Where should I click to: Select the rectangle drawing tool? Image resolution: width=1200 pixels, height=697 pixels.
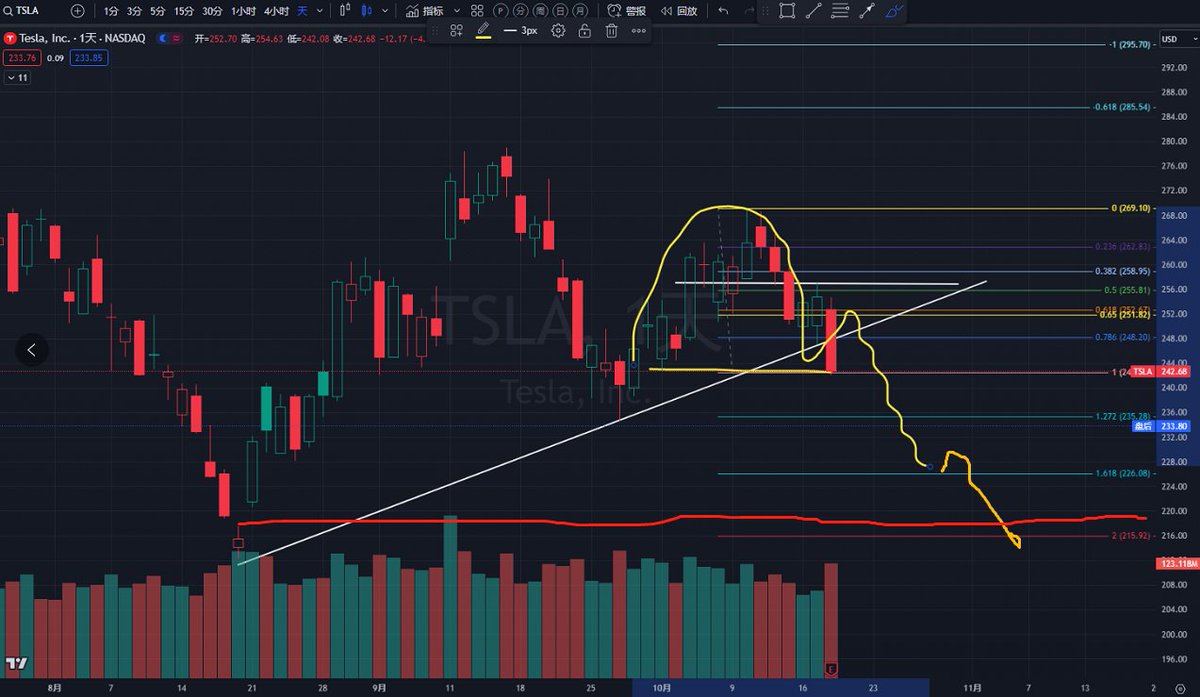[787, 11]
